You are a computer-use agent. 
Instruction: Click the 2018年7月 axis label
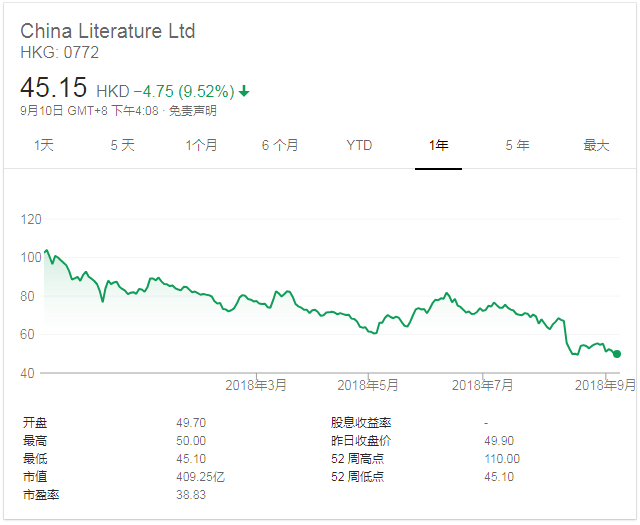click(x=483, y=384)
